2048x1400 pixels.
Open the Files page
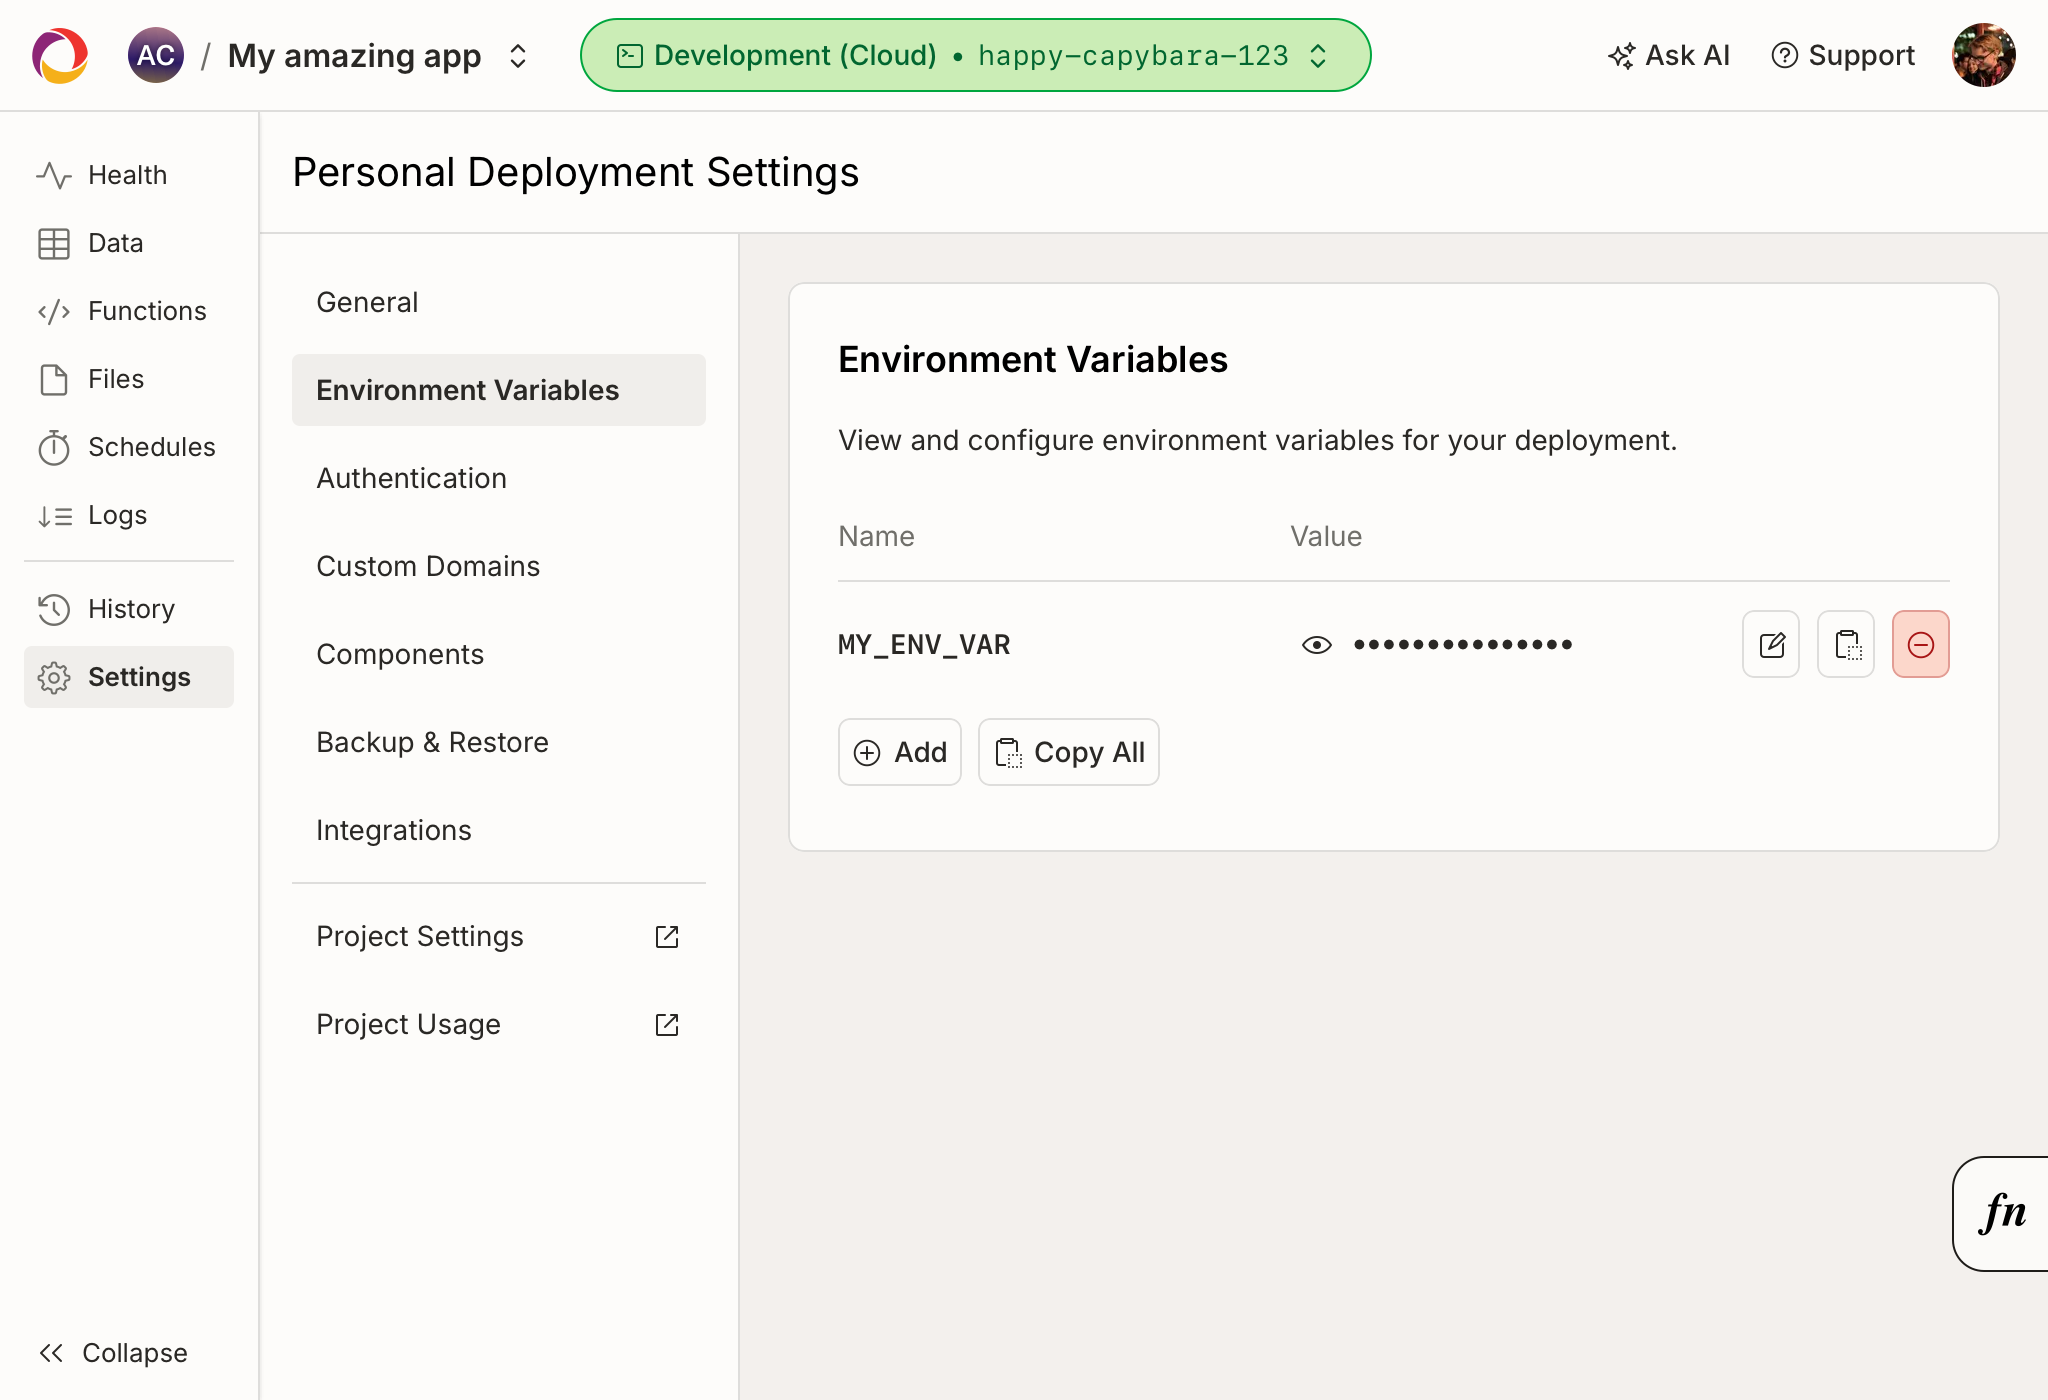pyautogui.click(x=129, y=379)
